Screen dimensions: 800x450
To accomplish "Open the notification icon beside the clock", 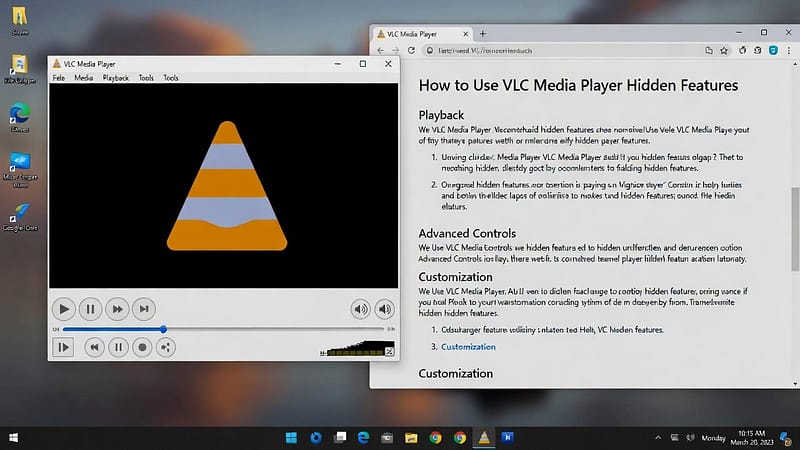I will point(786,438).
